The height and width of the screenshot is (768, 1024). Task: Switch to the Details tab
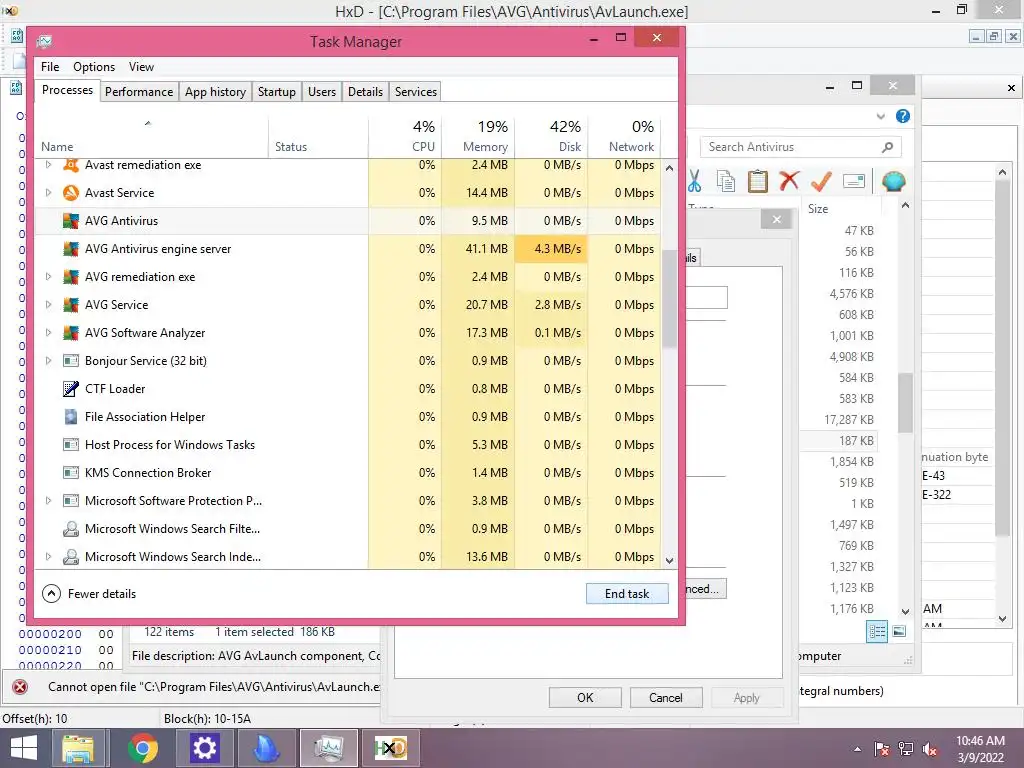coord(365,91)
